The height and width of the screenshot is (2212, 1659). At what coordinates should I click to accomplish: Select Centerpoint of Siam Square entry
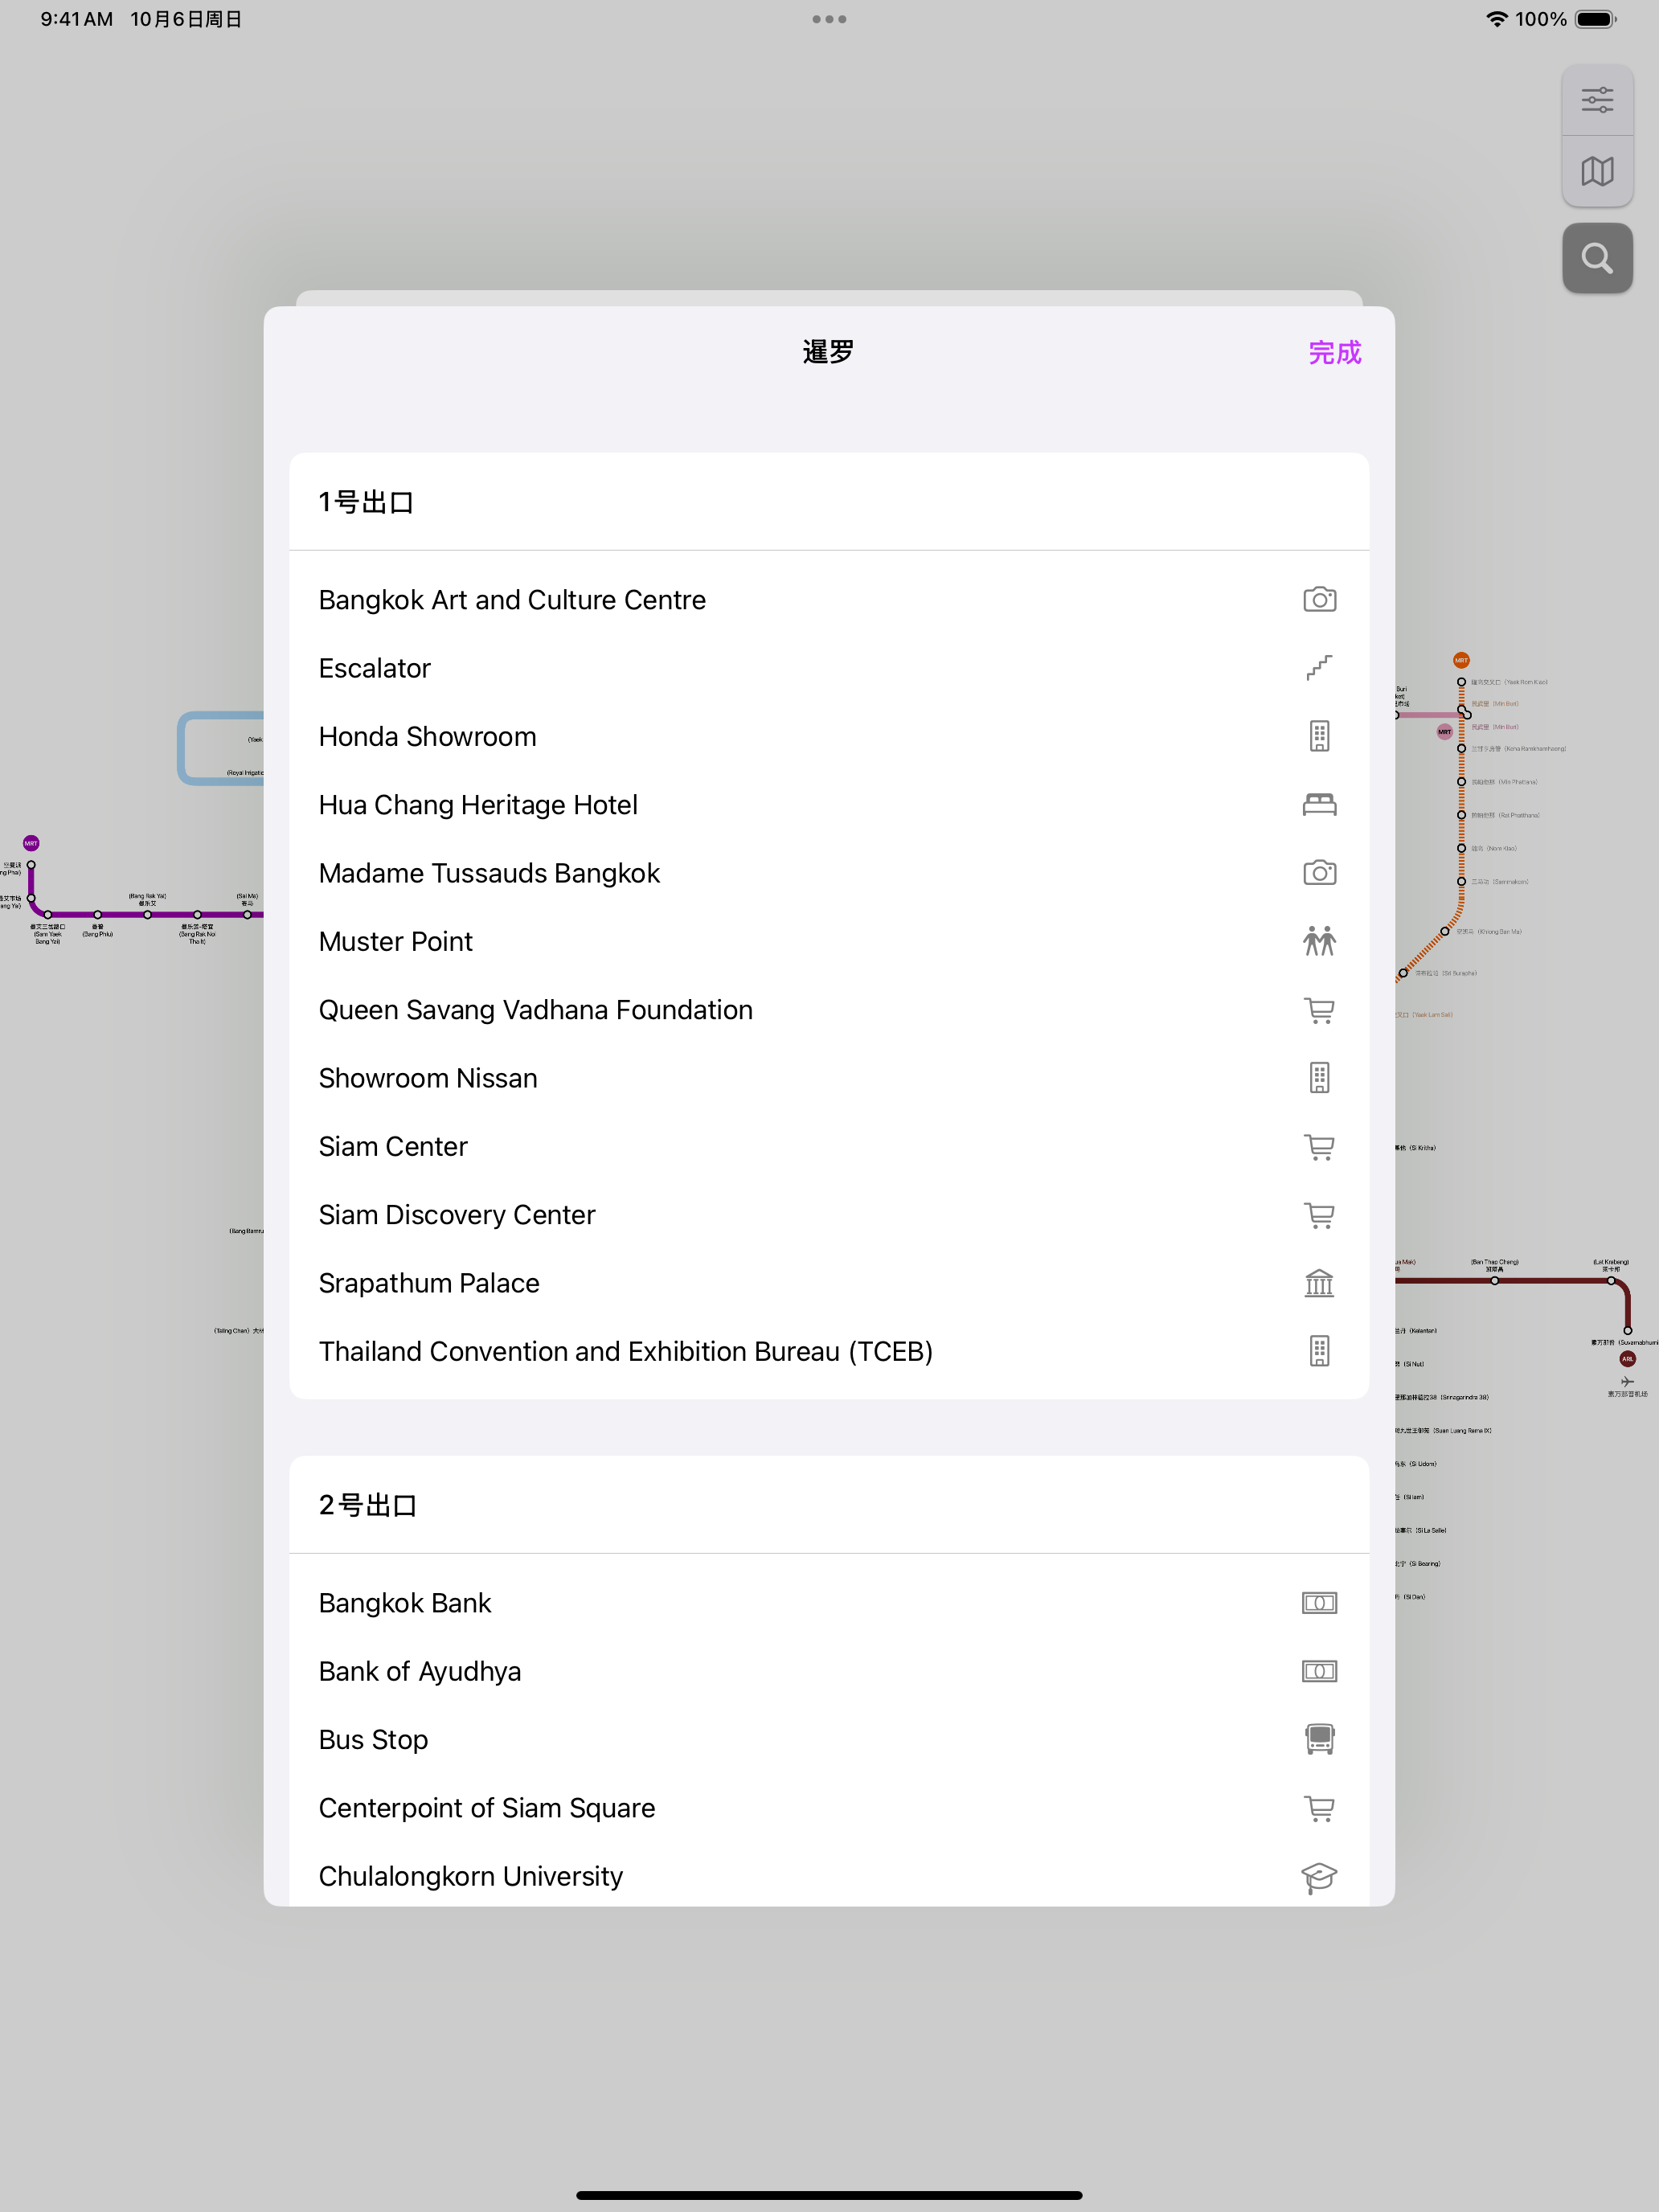point(829,1808)
